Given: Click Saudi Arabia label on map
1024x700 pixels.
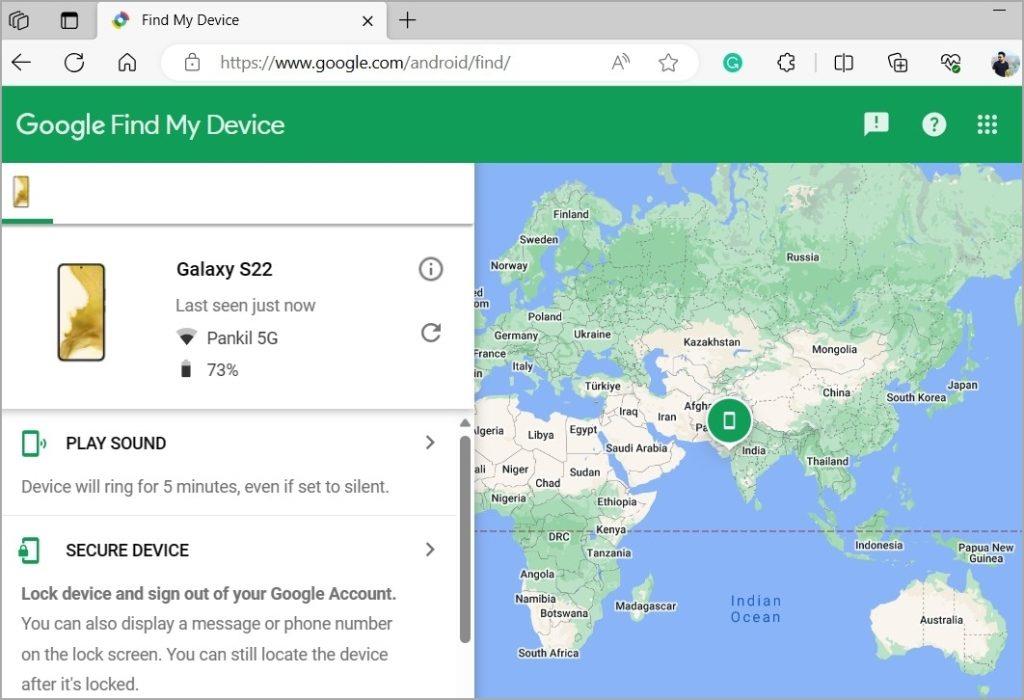Looking at the screenshot, I should pos(636,447).
